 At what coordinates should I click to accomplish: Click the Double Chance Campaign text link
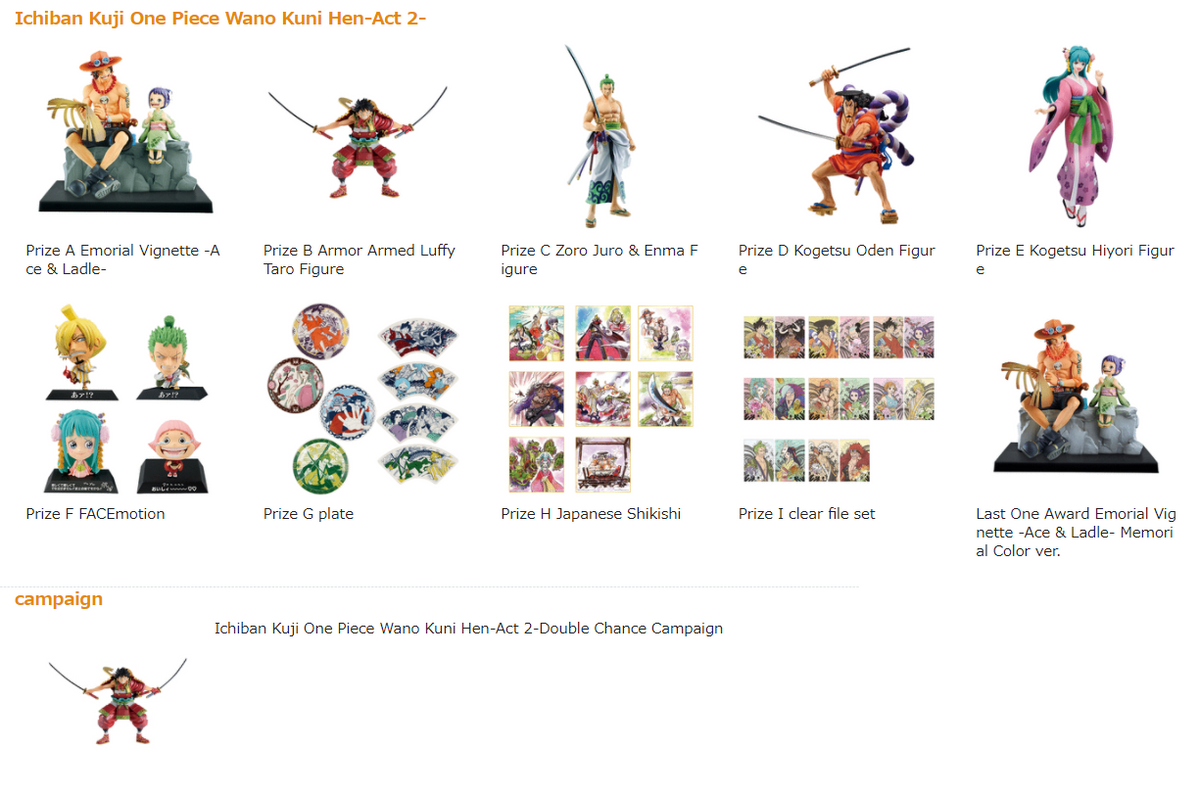point(468,628)
